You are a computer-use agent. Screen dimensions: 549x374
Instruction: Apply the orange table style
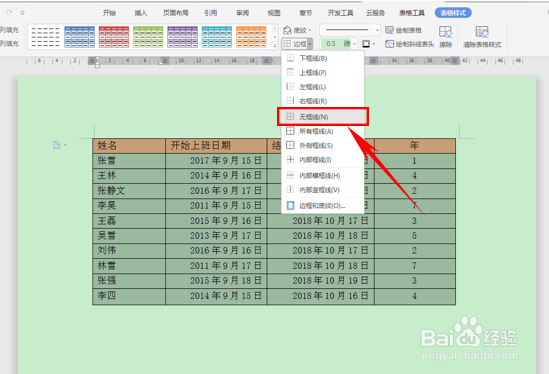point(251,37)
